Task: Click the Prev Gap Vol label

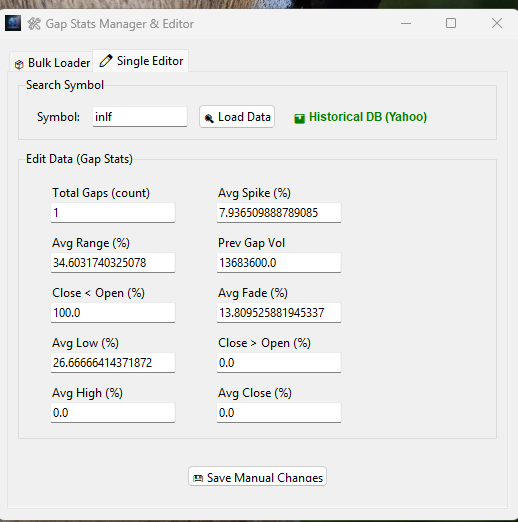Action: tap(251, 243)
